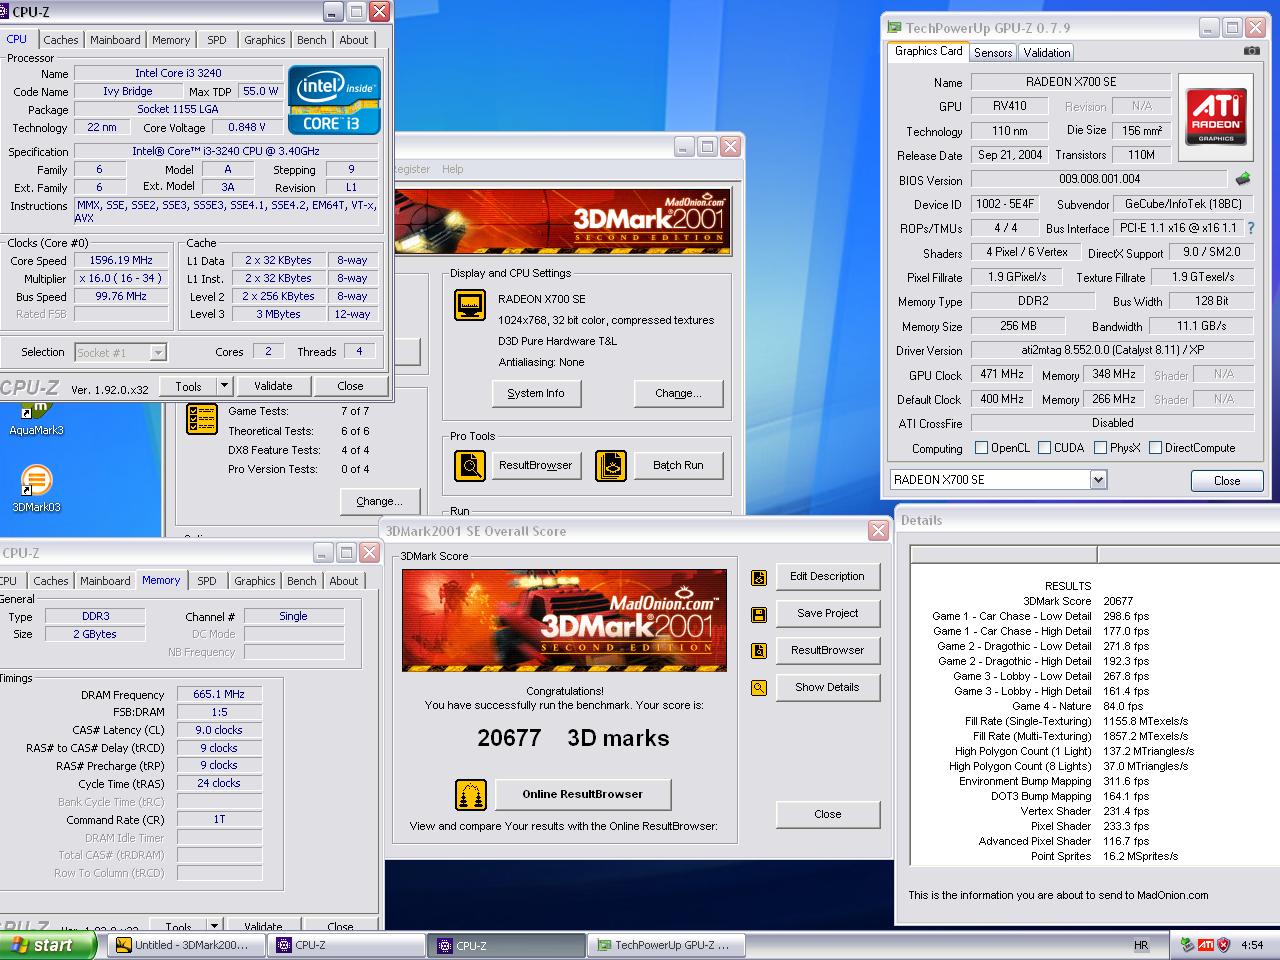Click the Change... button under display settings
This screenshot has height=960, width=1280.
pos(678,394)
